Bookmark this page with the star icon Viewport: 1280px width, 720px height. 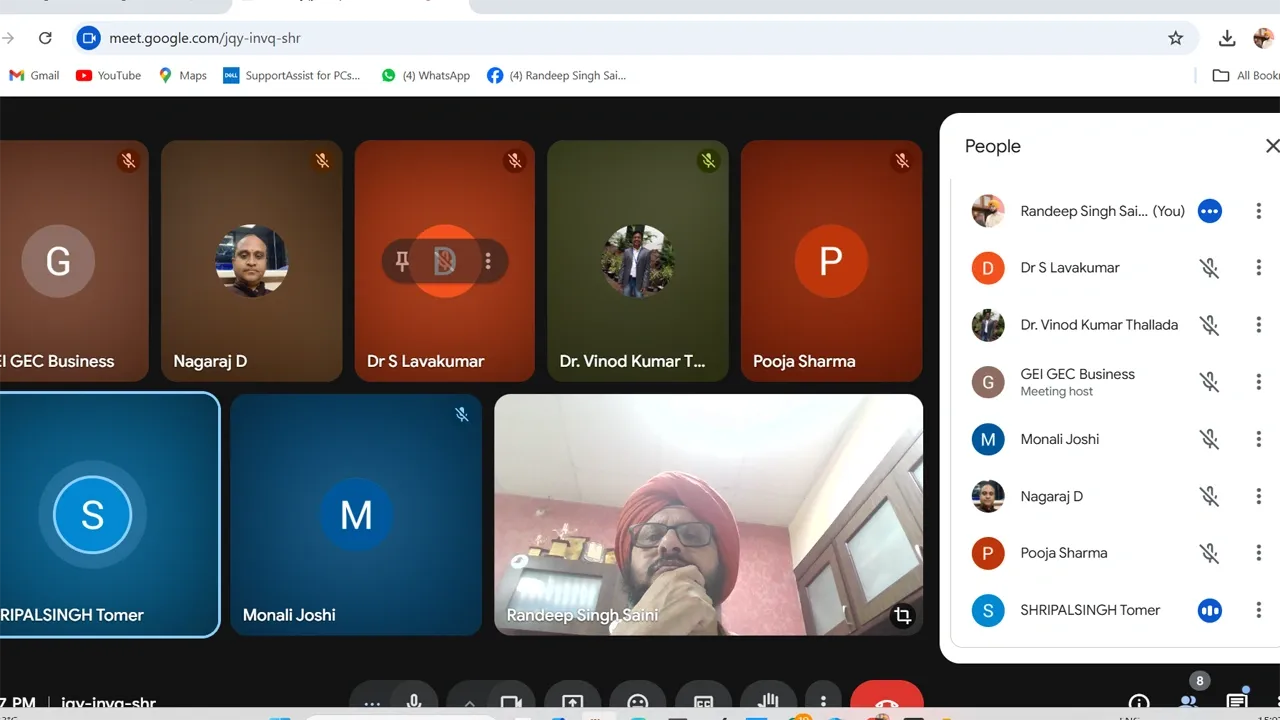[1176, 38]
